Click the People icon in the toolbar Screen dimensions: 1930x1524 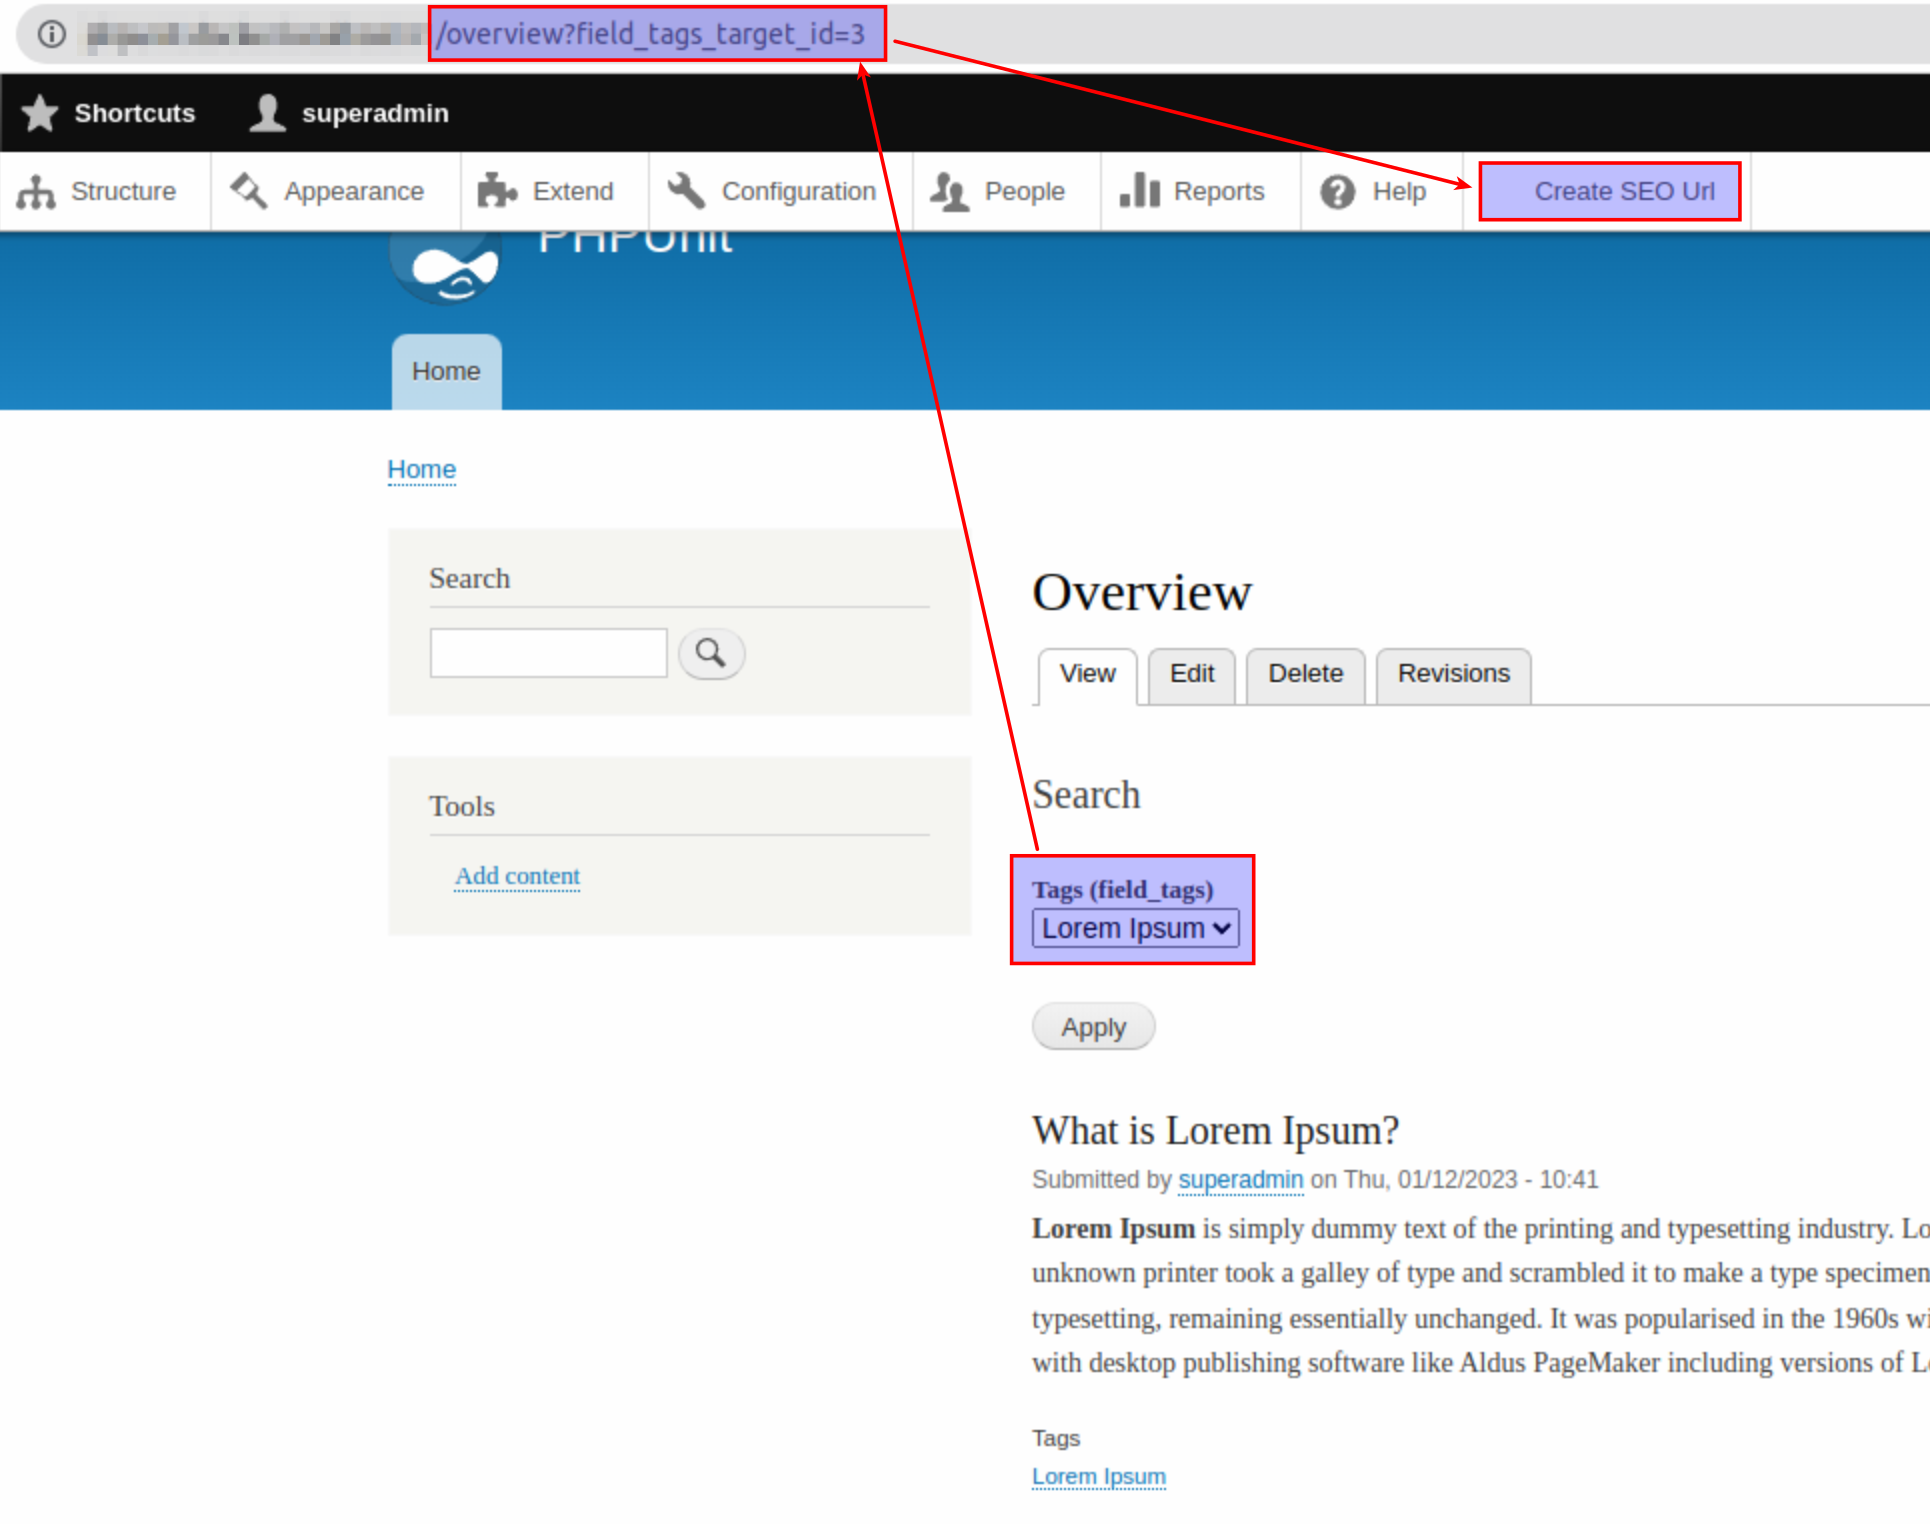point(951,190)
